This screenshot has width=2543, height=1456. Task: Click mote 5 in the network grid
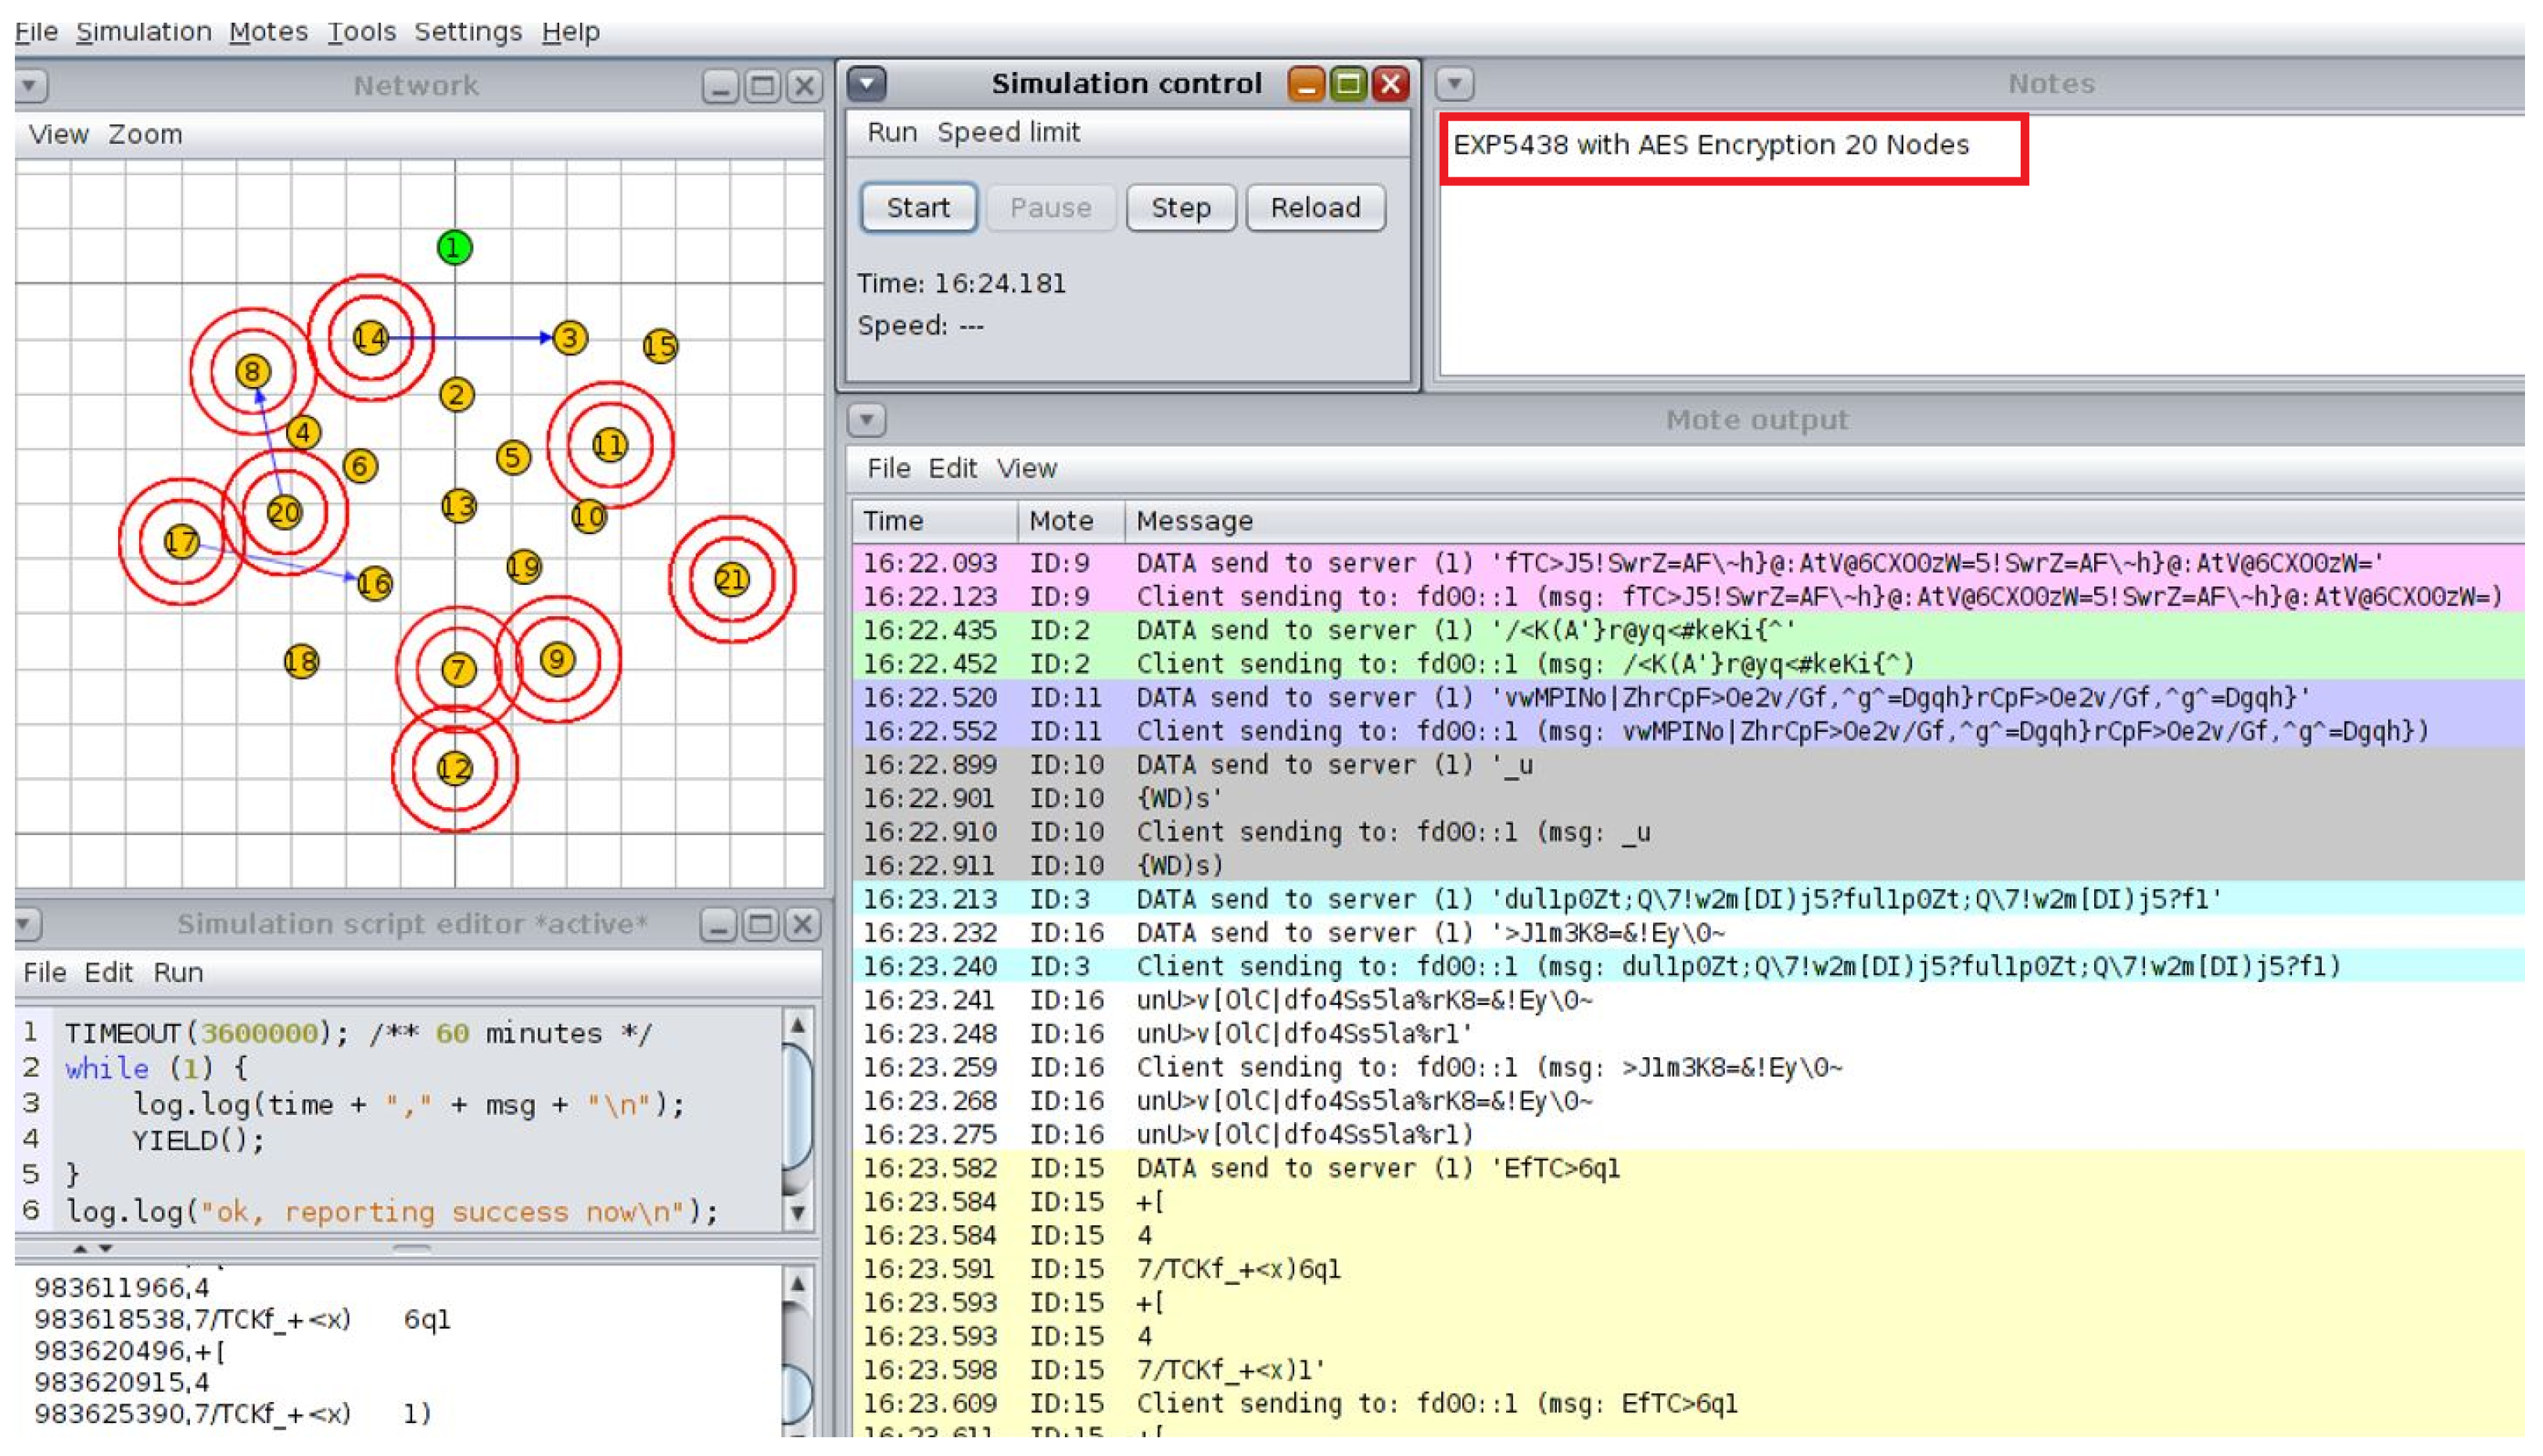tap(513, 458)
